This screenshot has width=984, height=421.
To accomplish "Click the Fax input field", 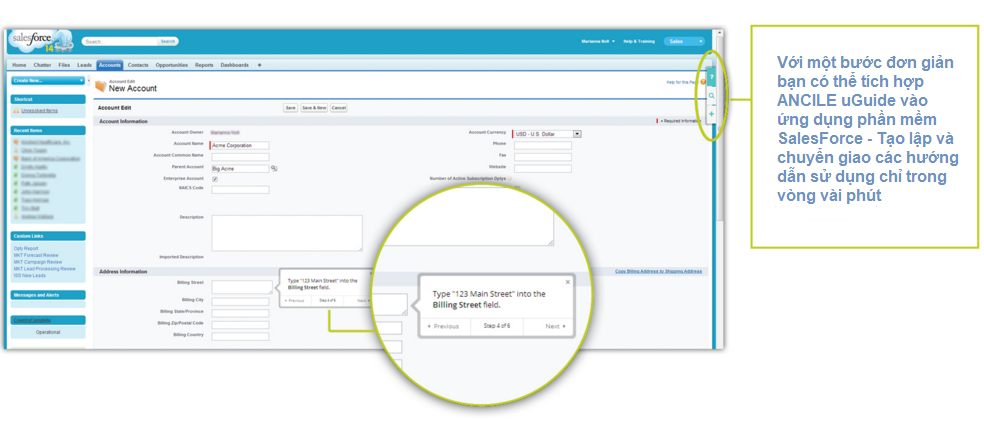I will click(543, 157).
